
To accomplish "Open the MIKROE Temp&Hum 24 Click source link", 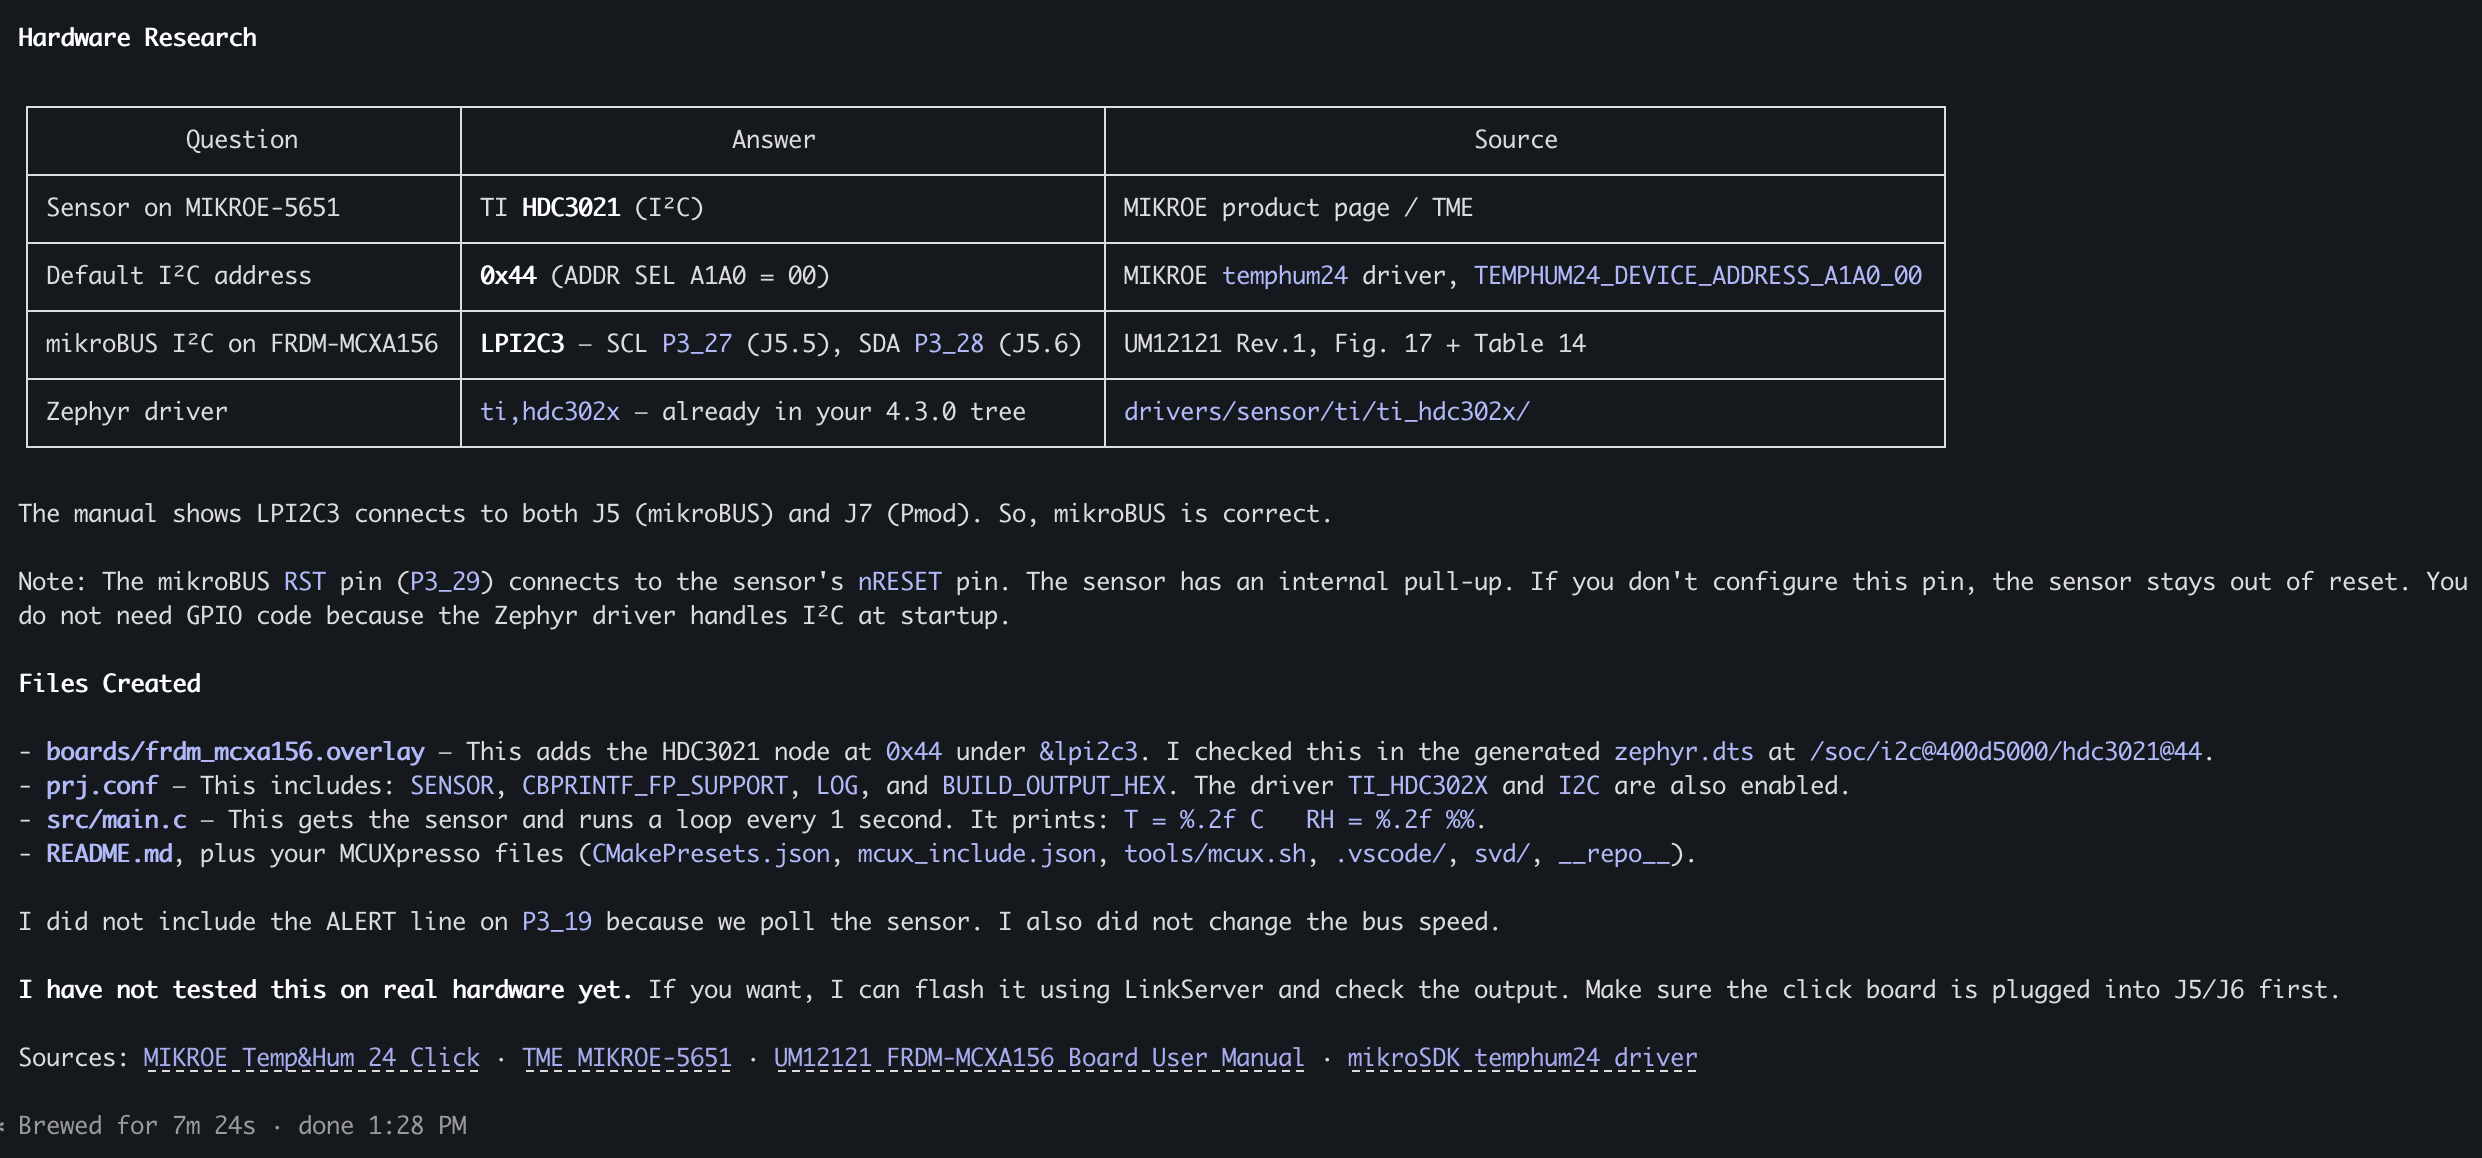I will [x=311, y=1058].
